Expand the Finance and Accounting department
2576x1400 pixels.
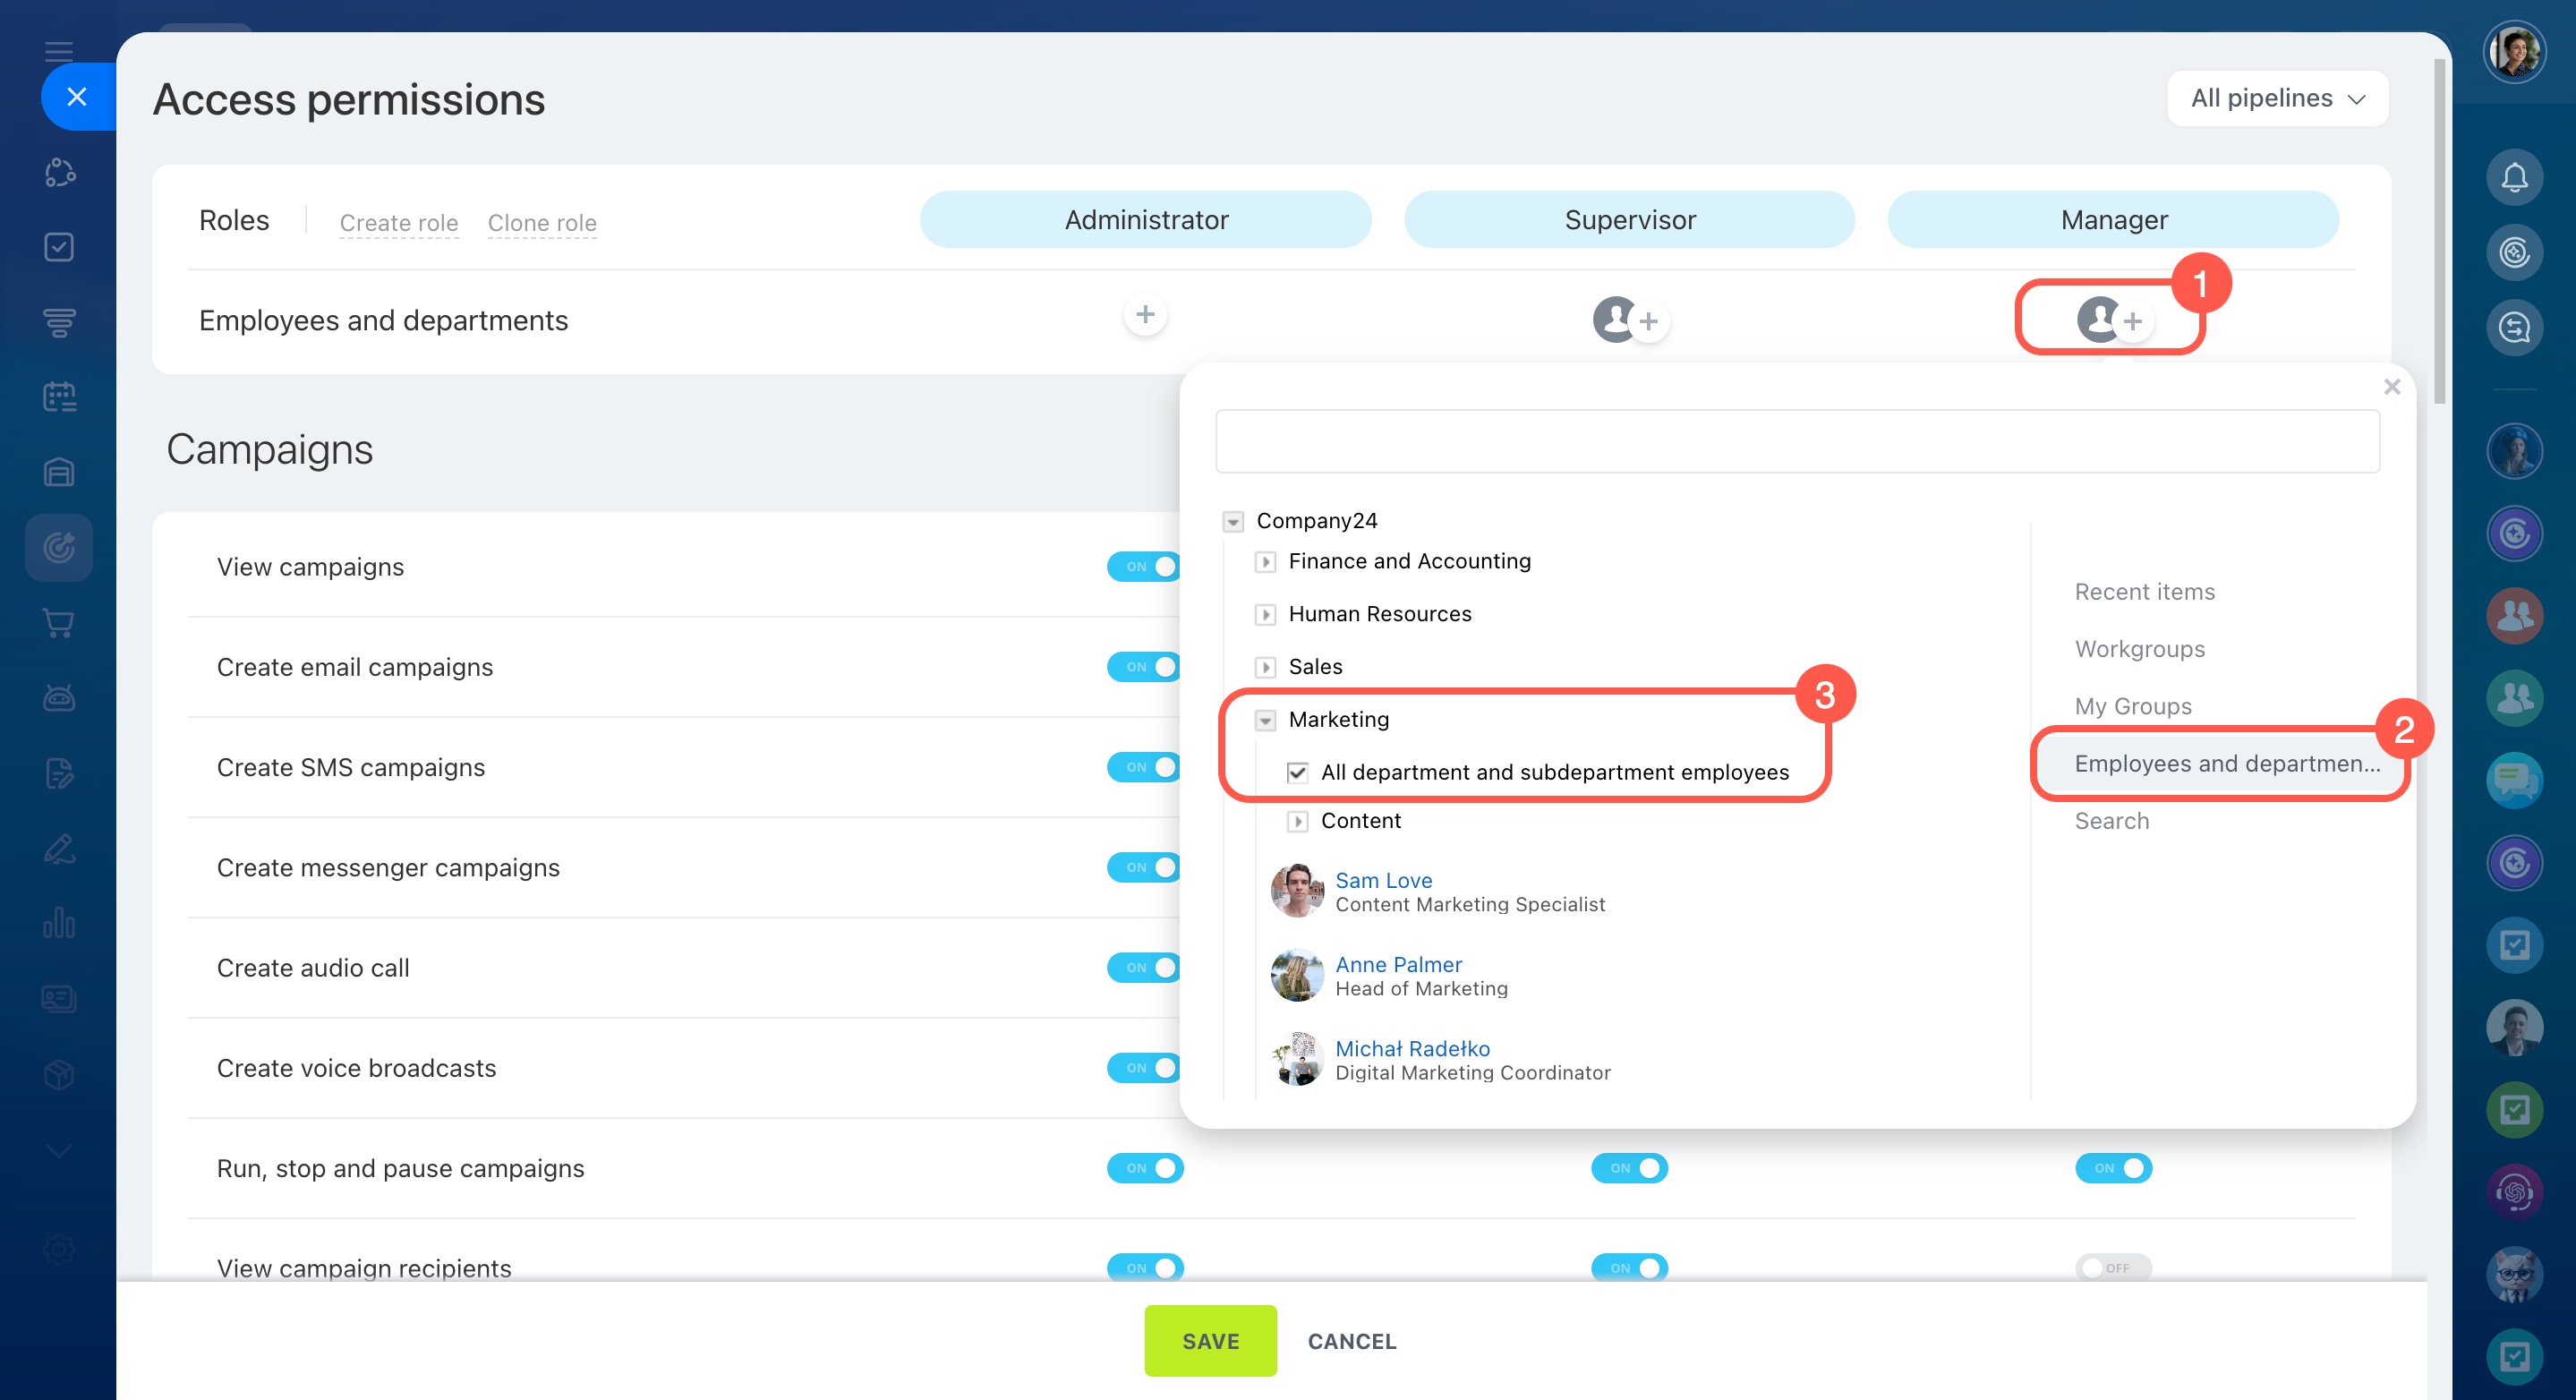(x=1265, y=562)
